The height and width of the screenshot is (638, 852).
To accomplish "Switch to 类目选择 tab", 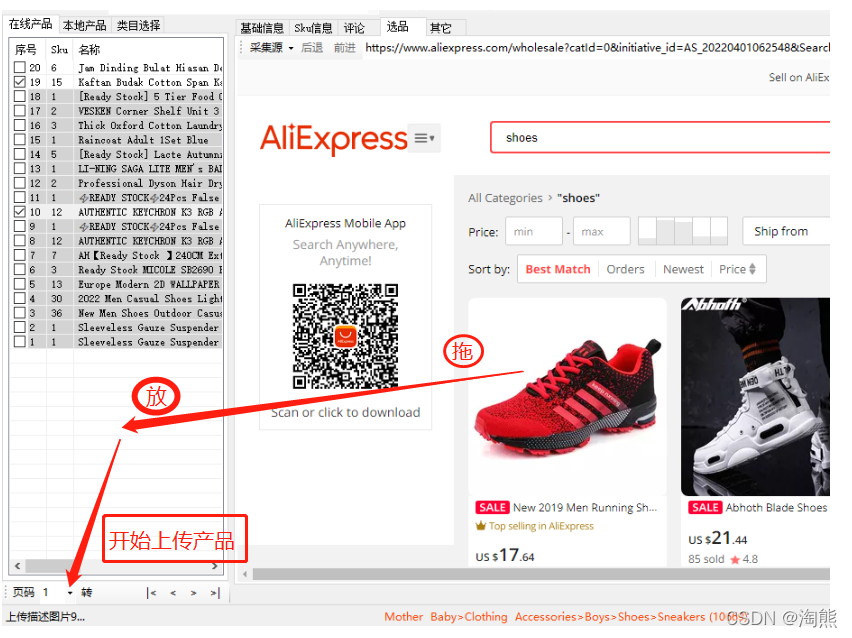I will (x=138, y=26).
